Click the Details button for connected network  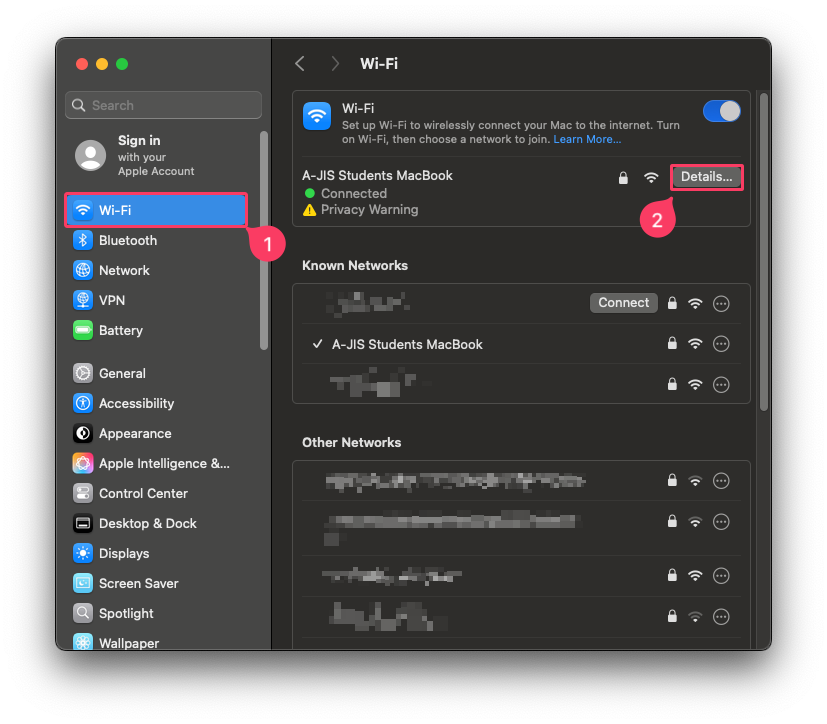pos(706,177)
